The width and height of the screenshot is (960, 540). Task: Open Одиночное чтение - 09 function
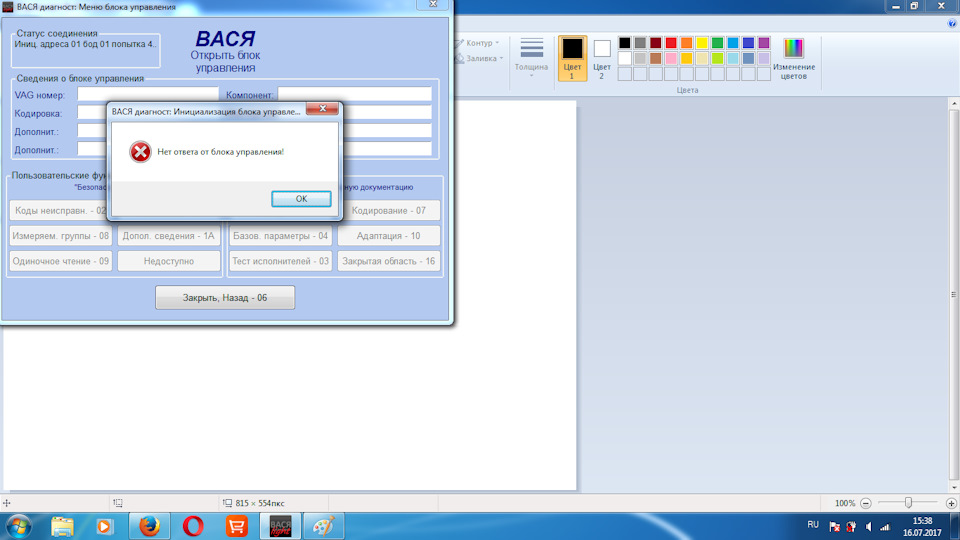click(x=61, y=261)
